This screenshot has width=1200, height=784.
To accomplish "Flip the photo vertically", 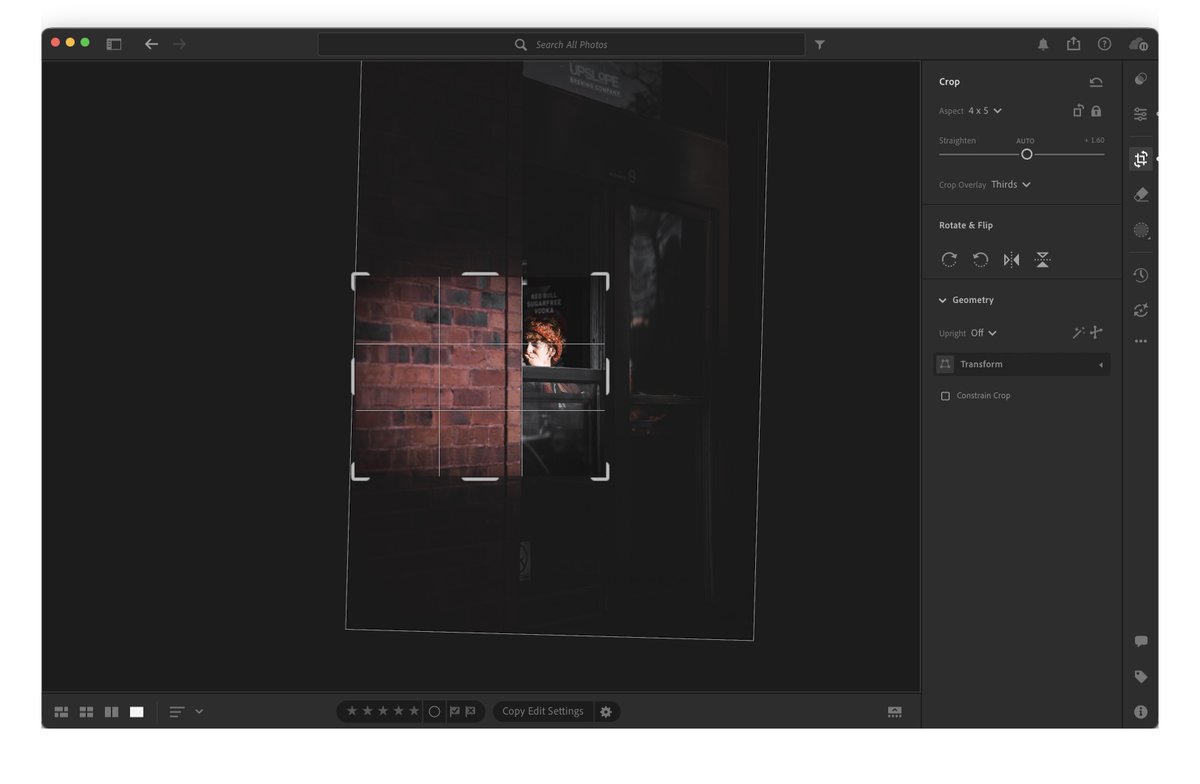I will [x=1042, y=259].
